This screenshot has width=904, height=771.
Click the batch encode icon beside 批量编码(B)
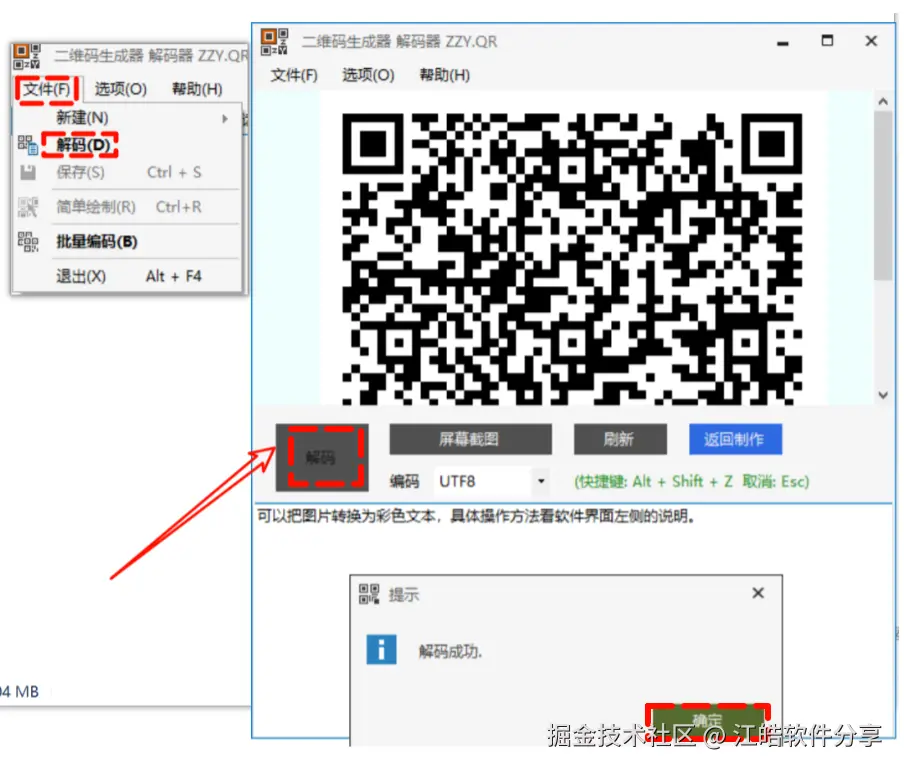coord(28,242)
